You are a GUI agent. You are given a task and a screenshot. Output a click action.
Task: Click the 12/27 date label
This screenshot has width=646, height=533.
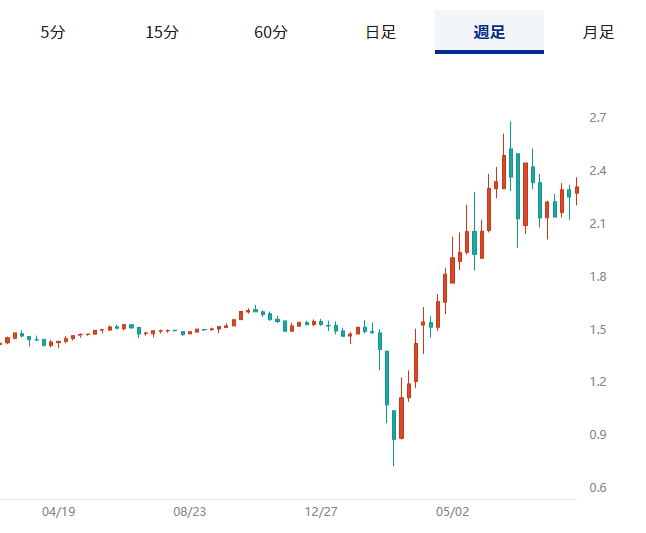[x=321, y=512]
